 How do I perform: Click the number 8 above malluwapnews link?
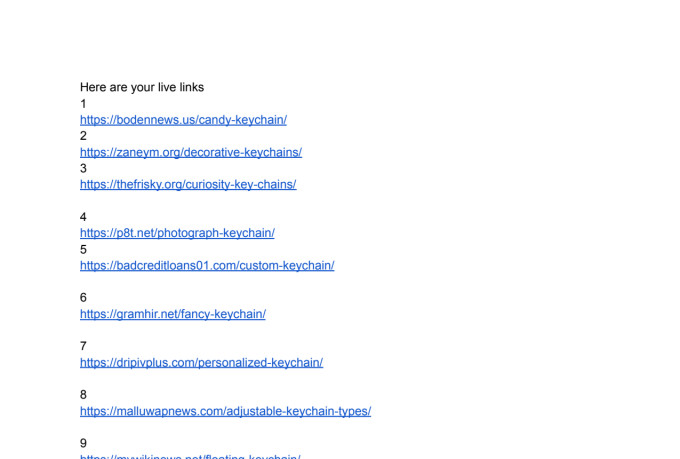tap(83, 395)
